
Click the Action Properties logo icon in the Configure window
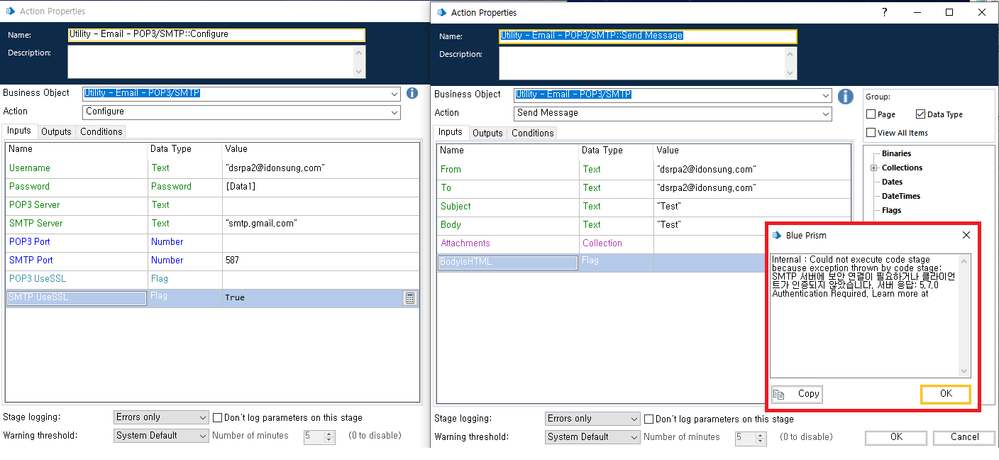click(x=9, y=11)
